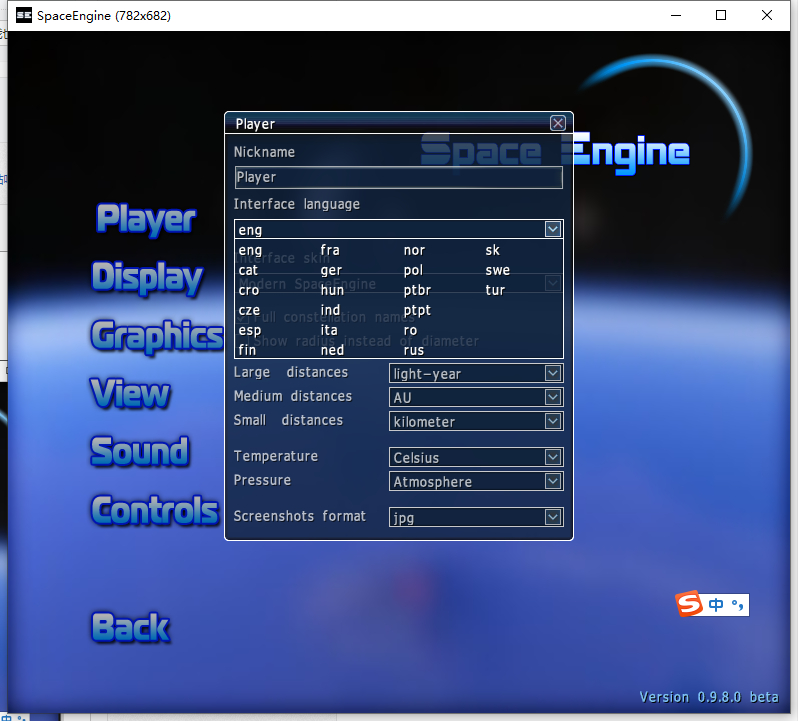The width and height of the screenshot is (798, 721).
Task: Select 'rus' language option
Action: click(413, 350)
